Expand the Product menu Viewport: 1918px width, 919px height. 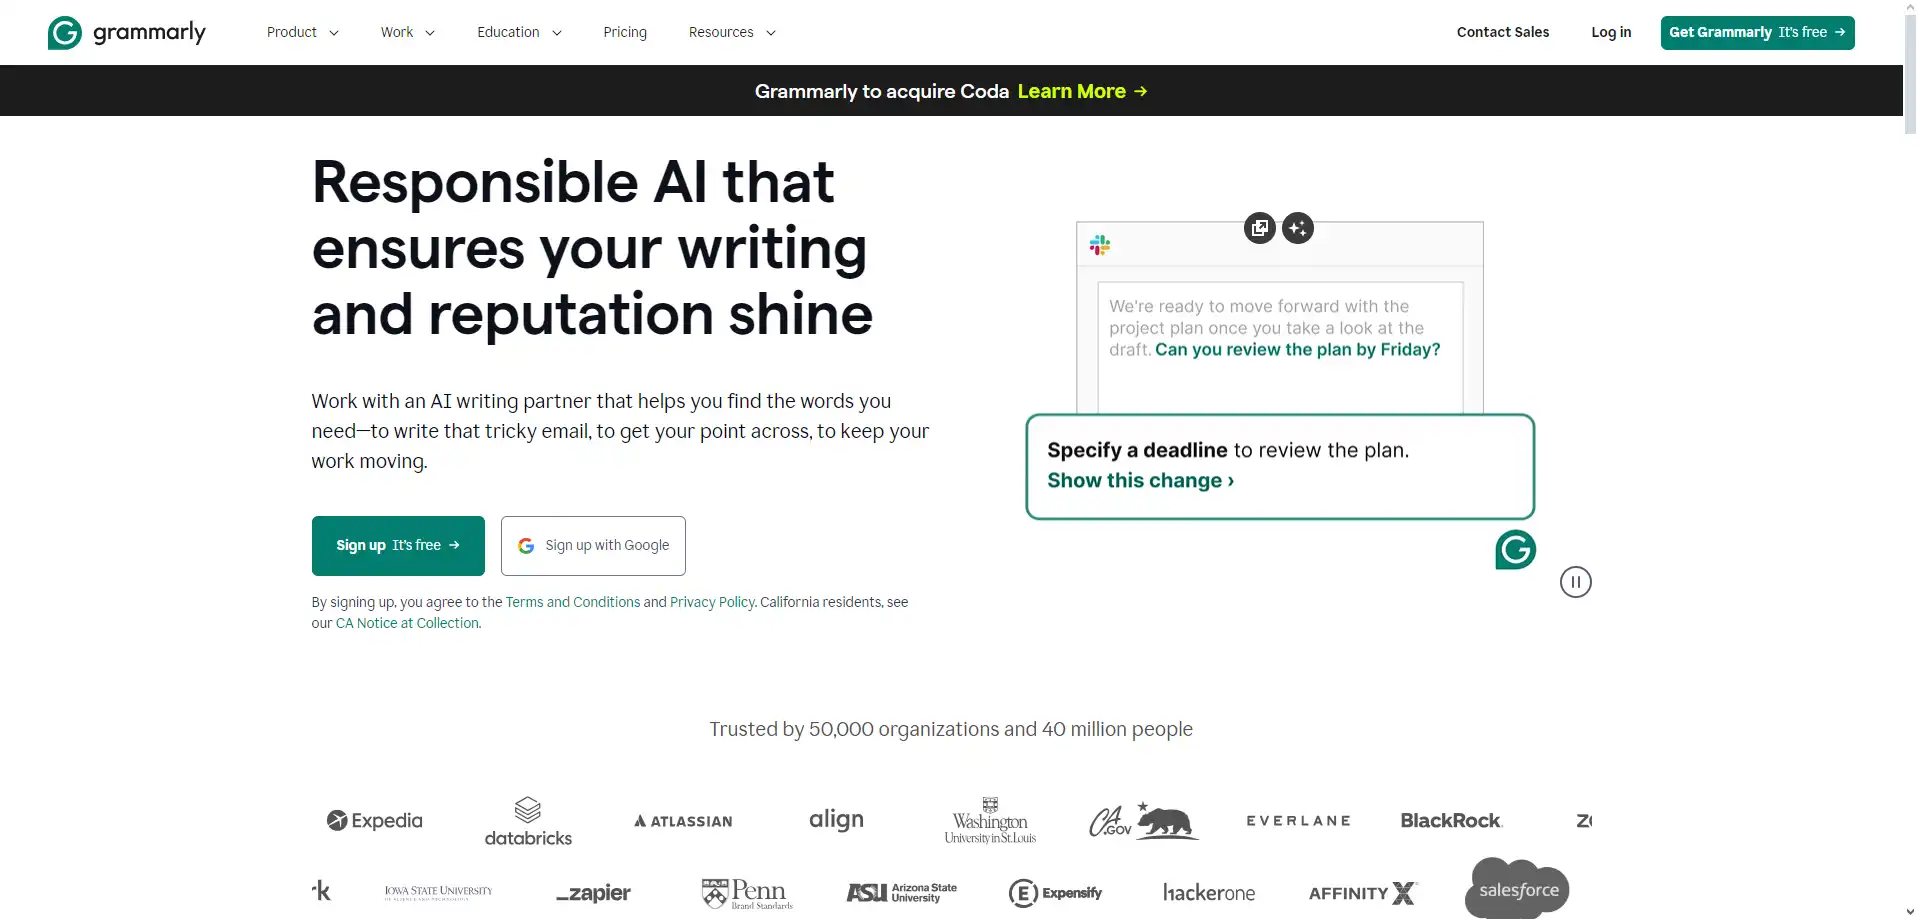302,32
